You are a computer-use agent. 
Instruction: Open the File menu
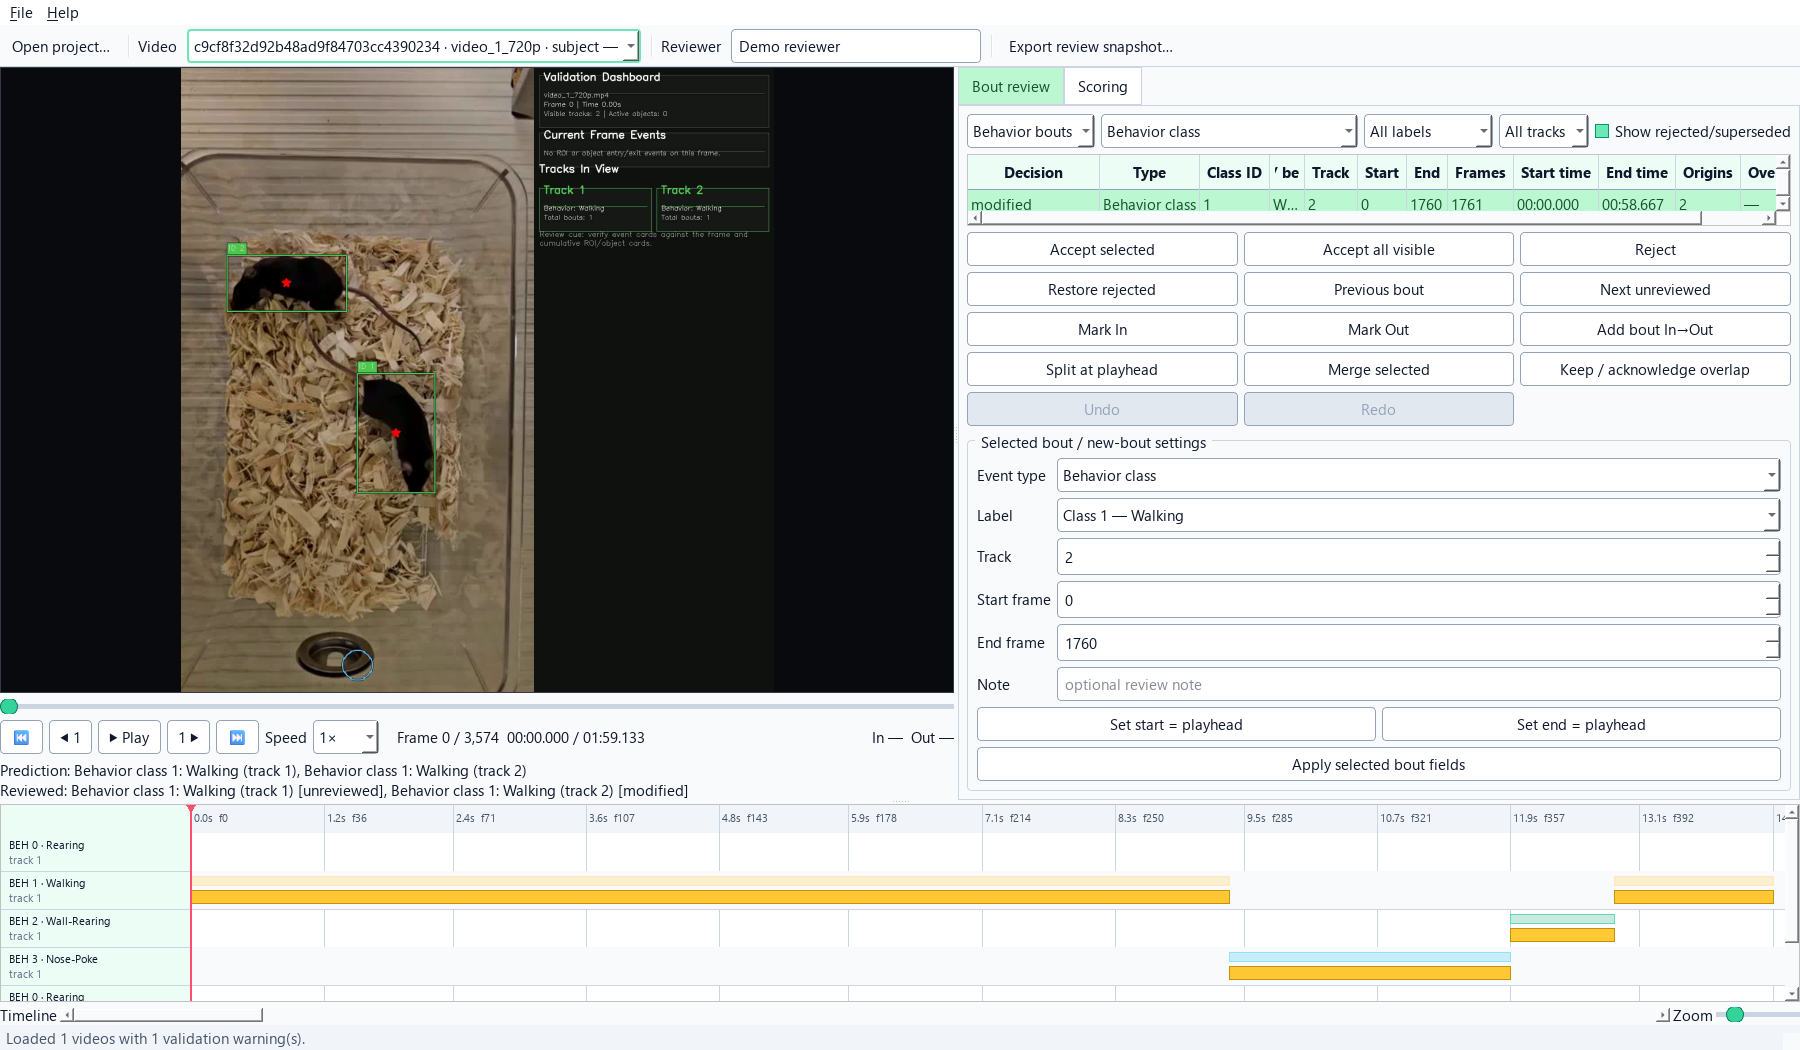pyautogui.click(x=21, y=12)
